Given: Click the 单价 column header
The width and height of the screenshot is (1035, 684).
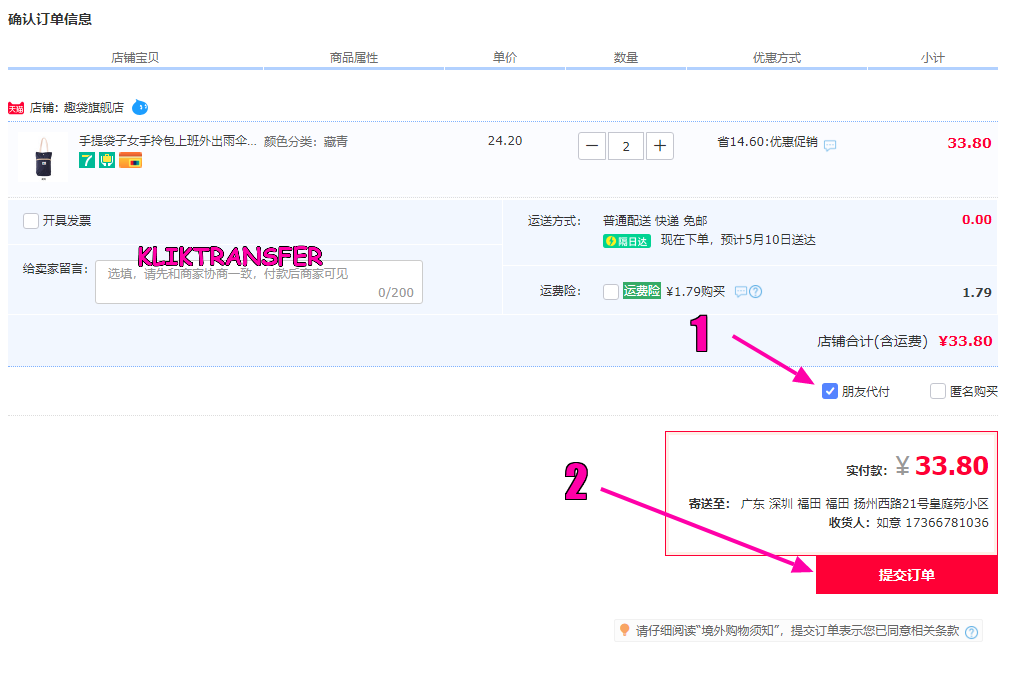Looking at the screenshot, I should tap(505, 57).
